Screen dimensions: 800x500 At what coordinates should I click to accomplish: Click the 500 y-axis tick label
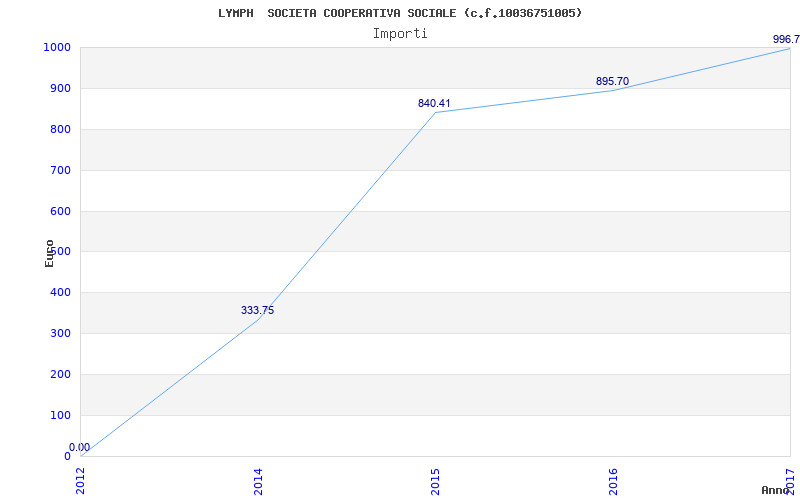[x=60, y=252]
